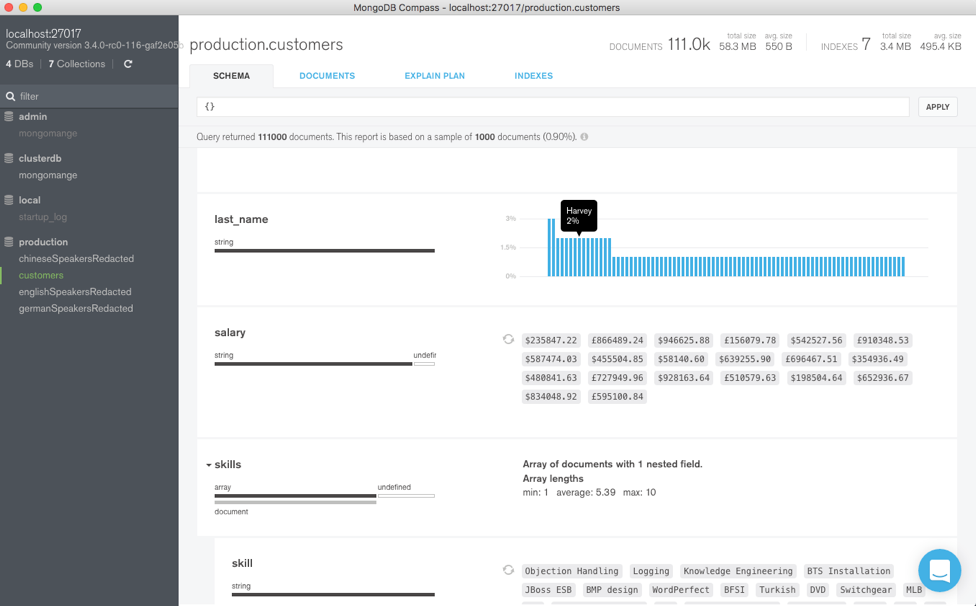Click the Apply button
976x606 pixels.
[x=937, y=107]
